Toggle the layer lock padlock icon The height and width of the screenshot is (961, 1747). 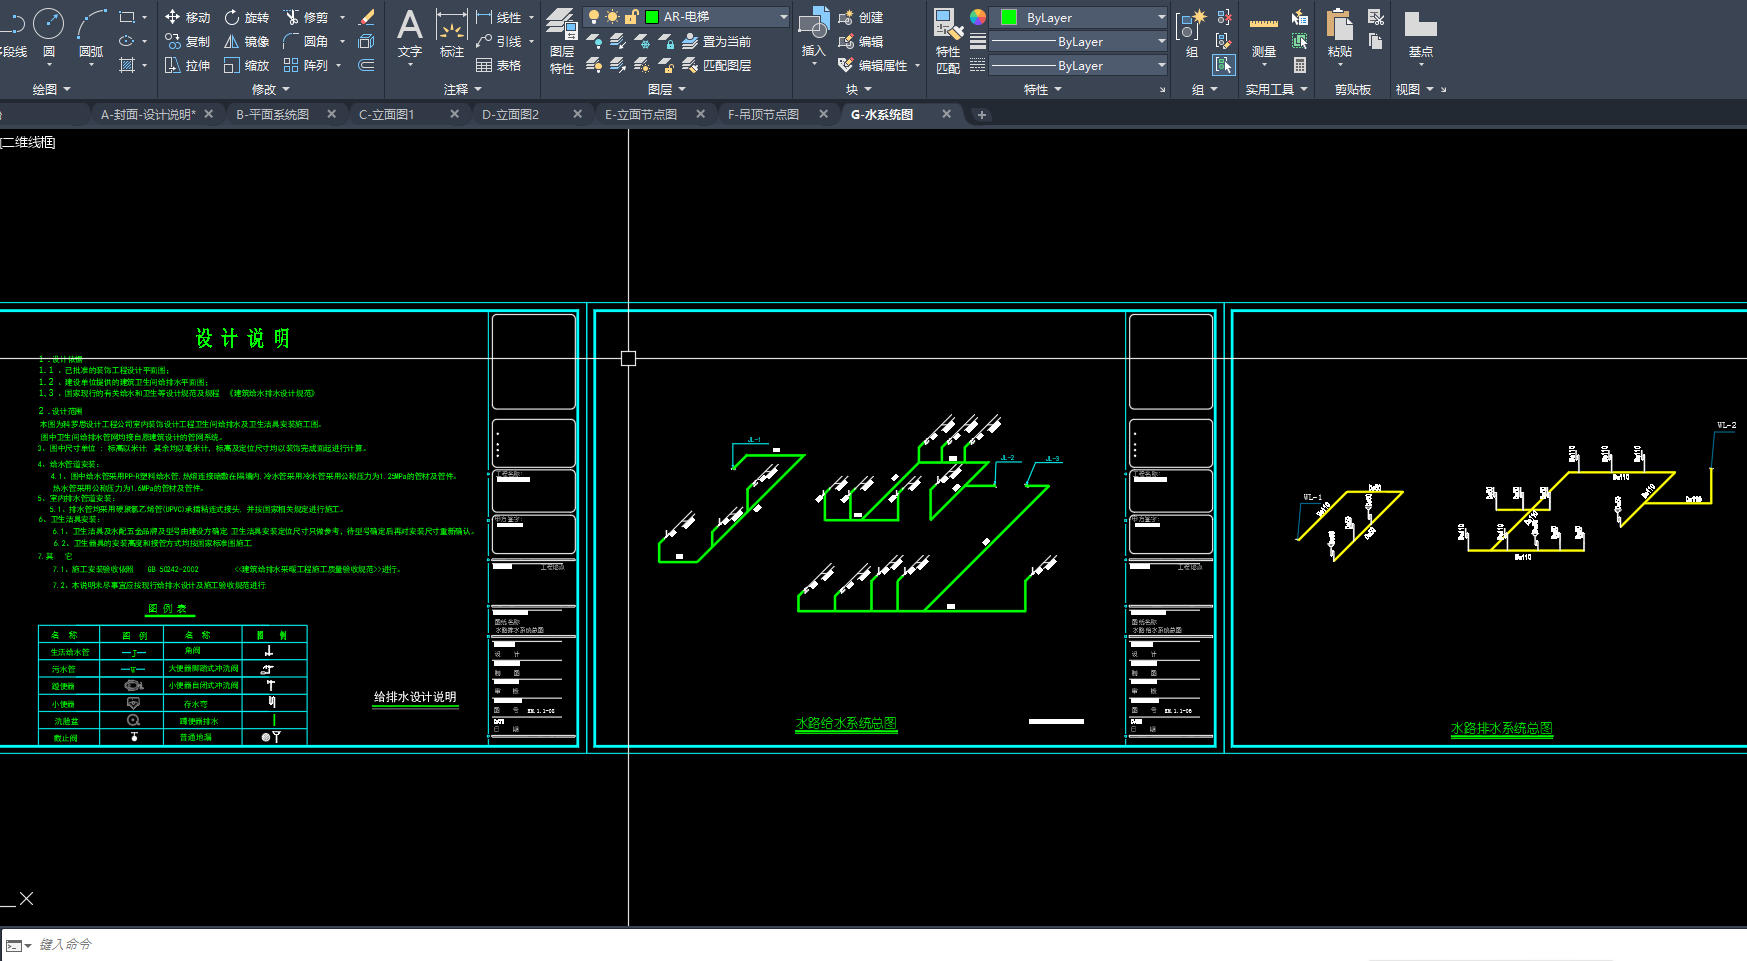pyautogui.click(x=631, y=17)
